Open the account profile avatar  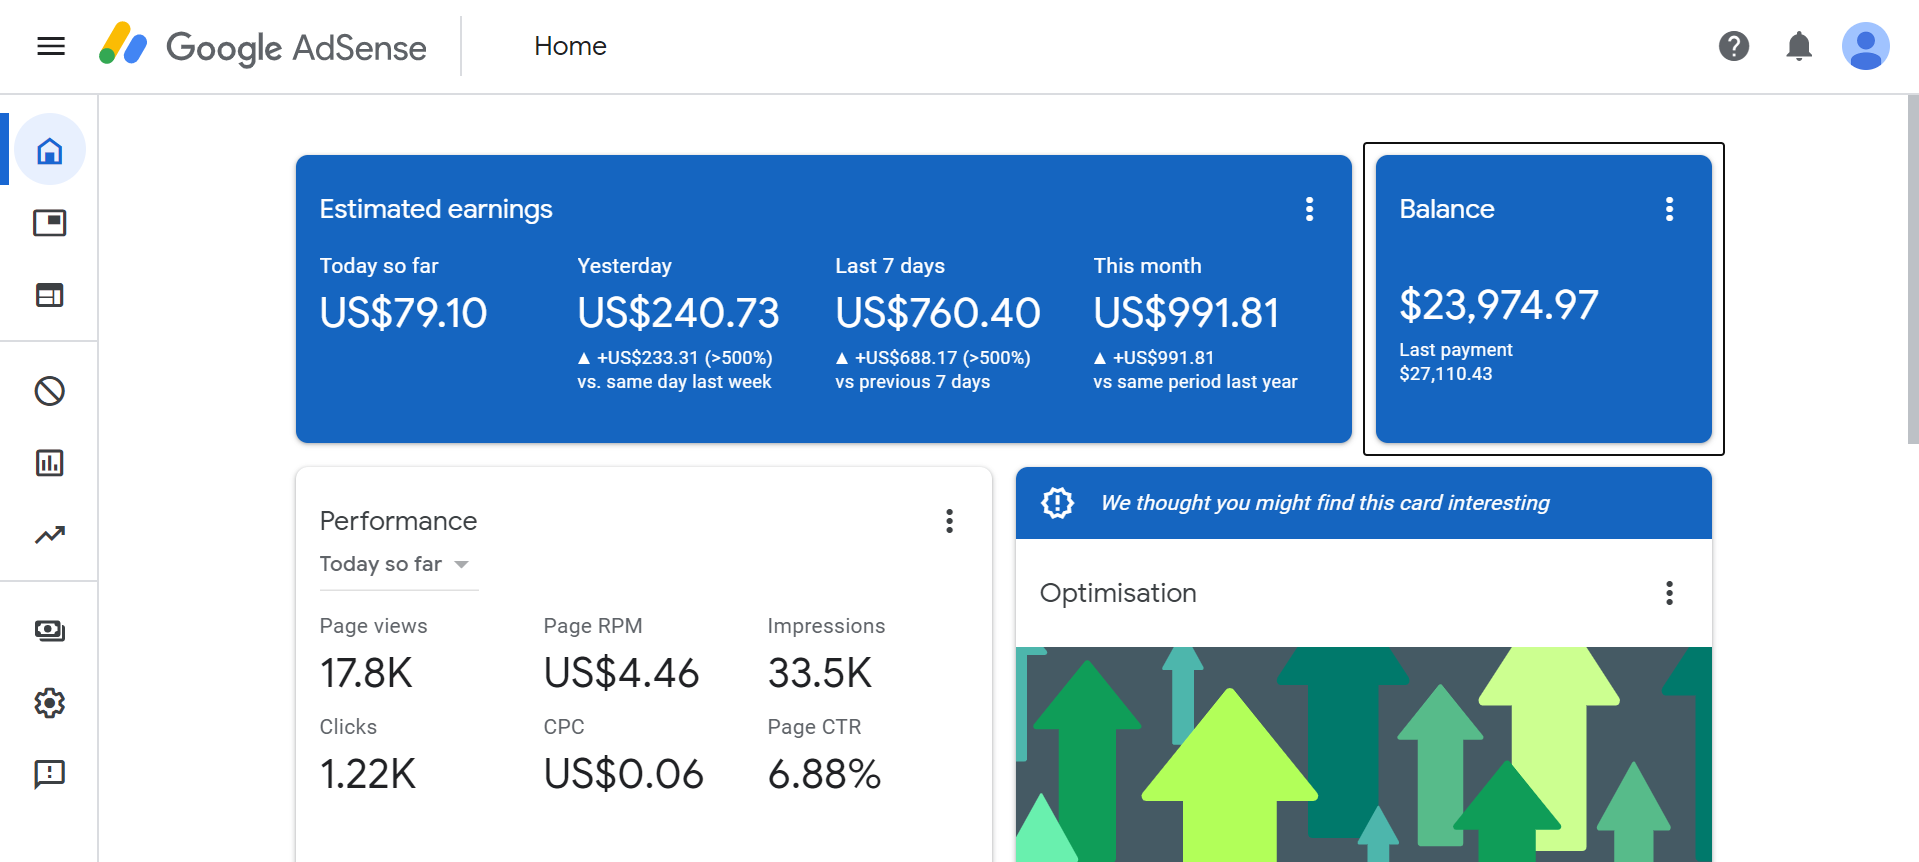[1865, 46]
